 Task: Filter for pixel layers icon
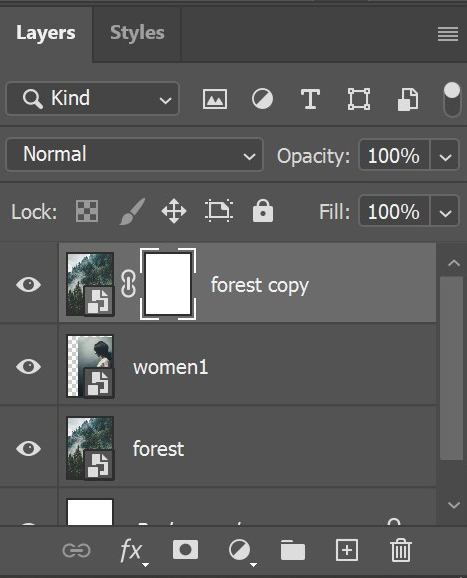pos(215,99)
